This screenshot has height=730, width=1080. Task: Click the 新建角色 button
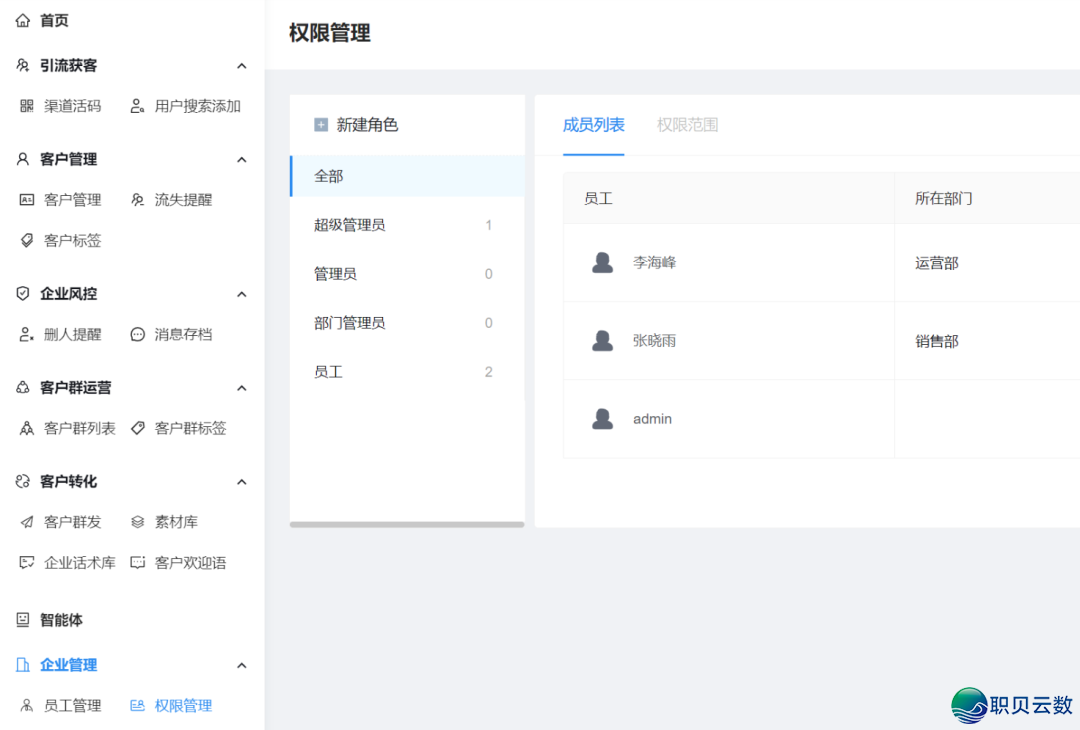tap(358, 125)
